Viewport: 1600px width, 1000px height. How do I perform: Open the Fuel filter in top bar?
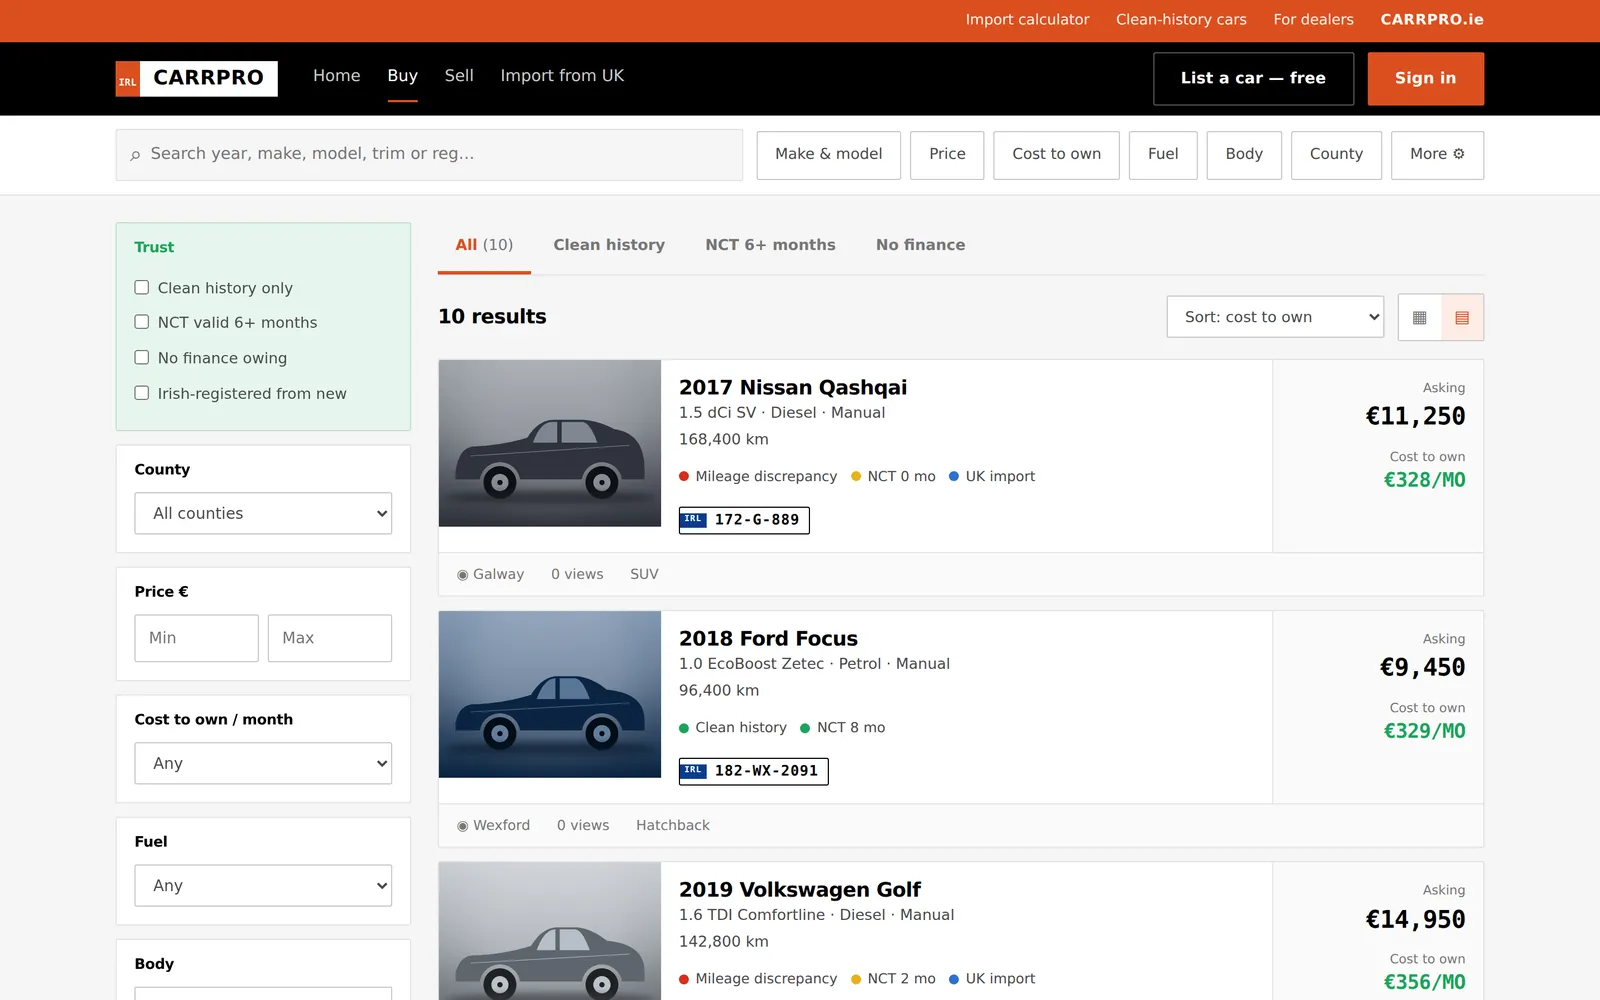tap(1163, 155)
